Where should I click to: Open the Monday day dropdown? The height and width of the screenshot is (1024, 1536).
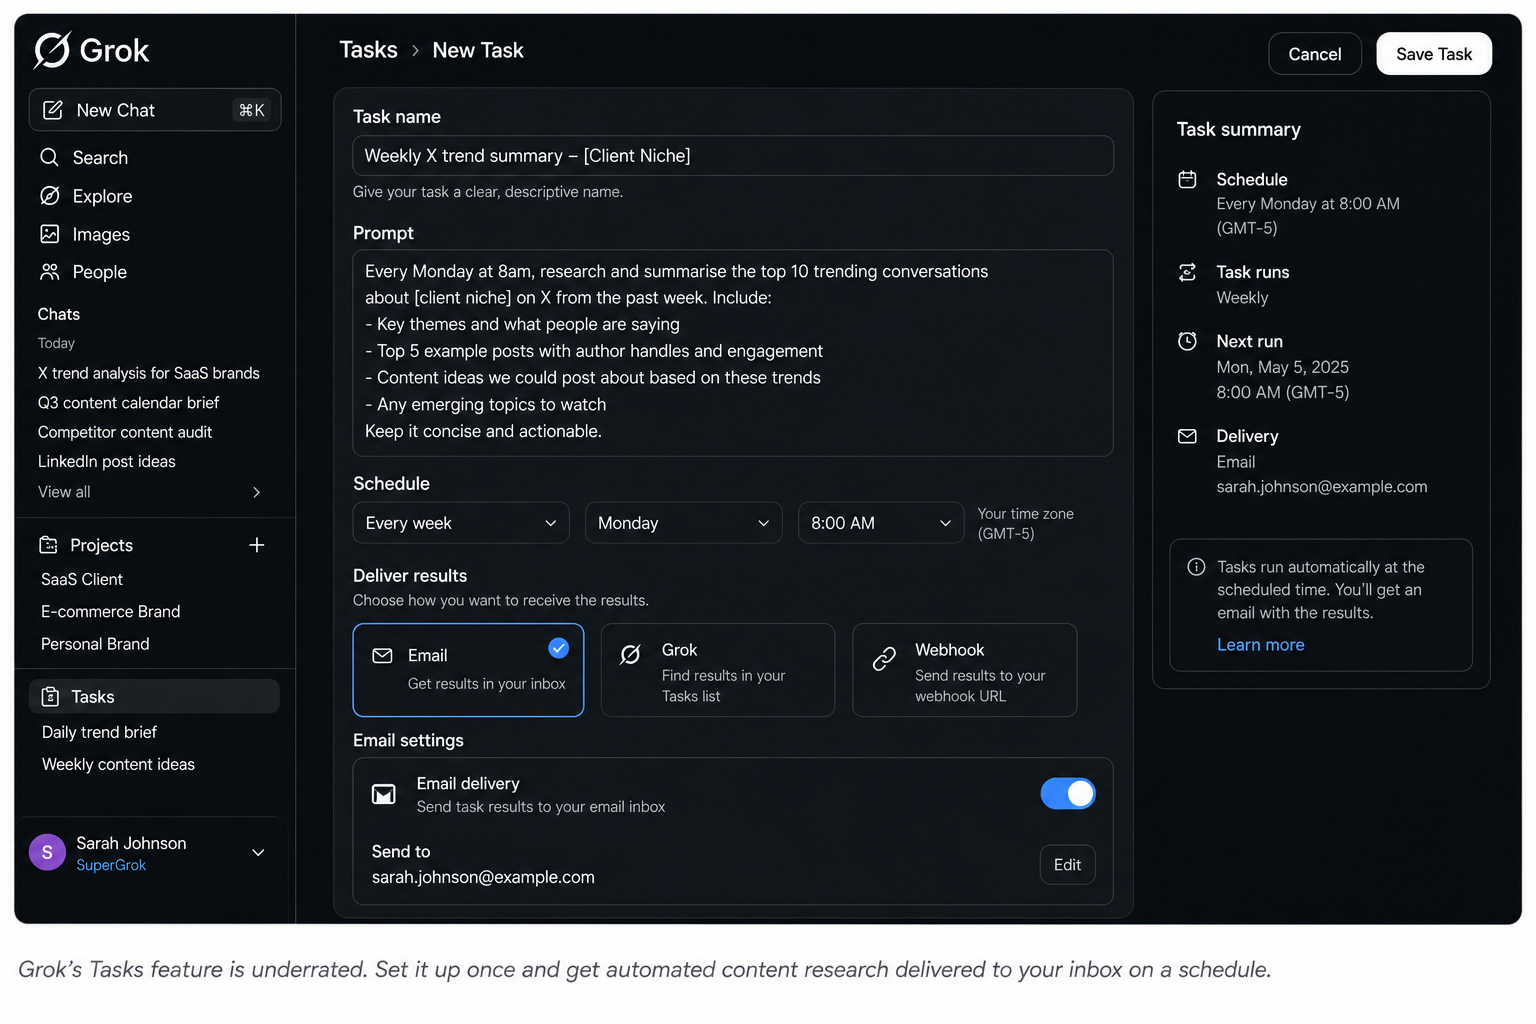pos(683,523)
